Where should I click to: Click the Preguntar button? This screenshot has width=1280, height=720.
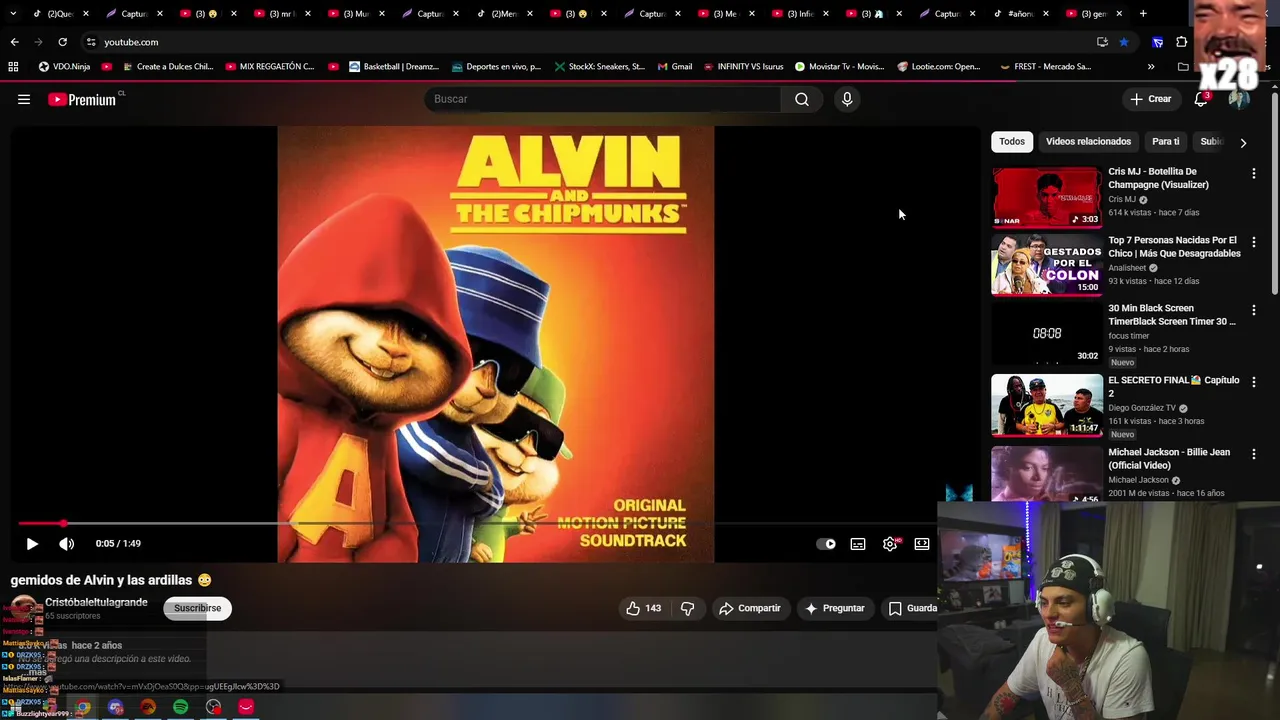coord(835,608)
